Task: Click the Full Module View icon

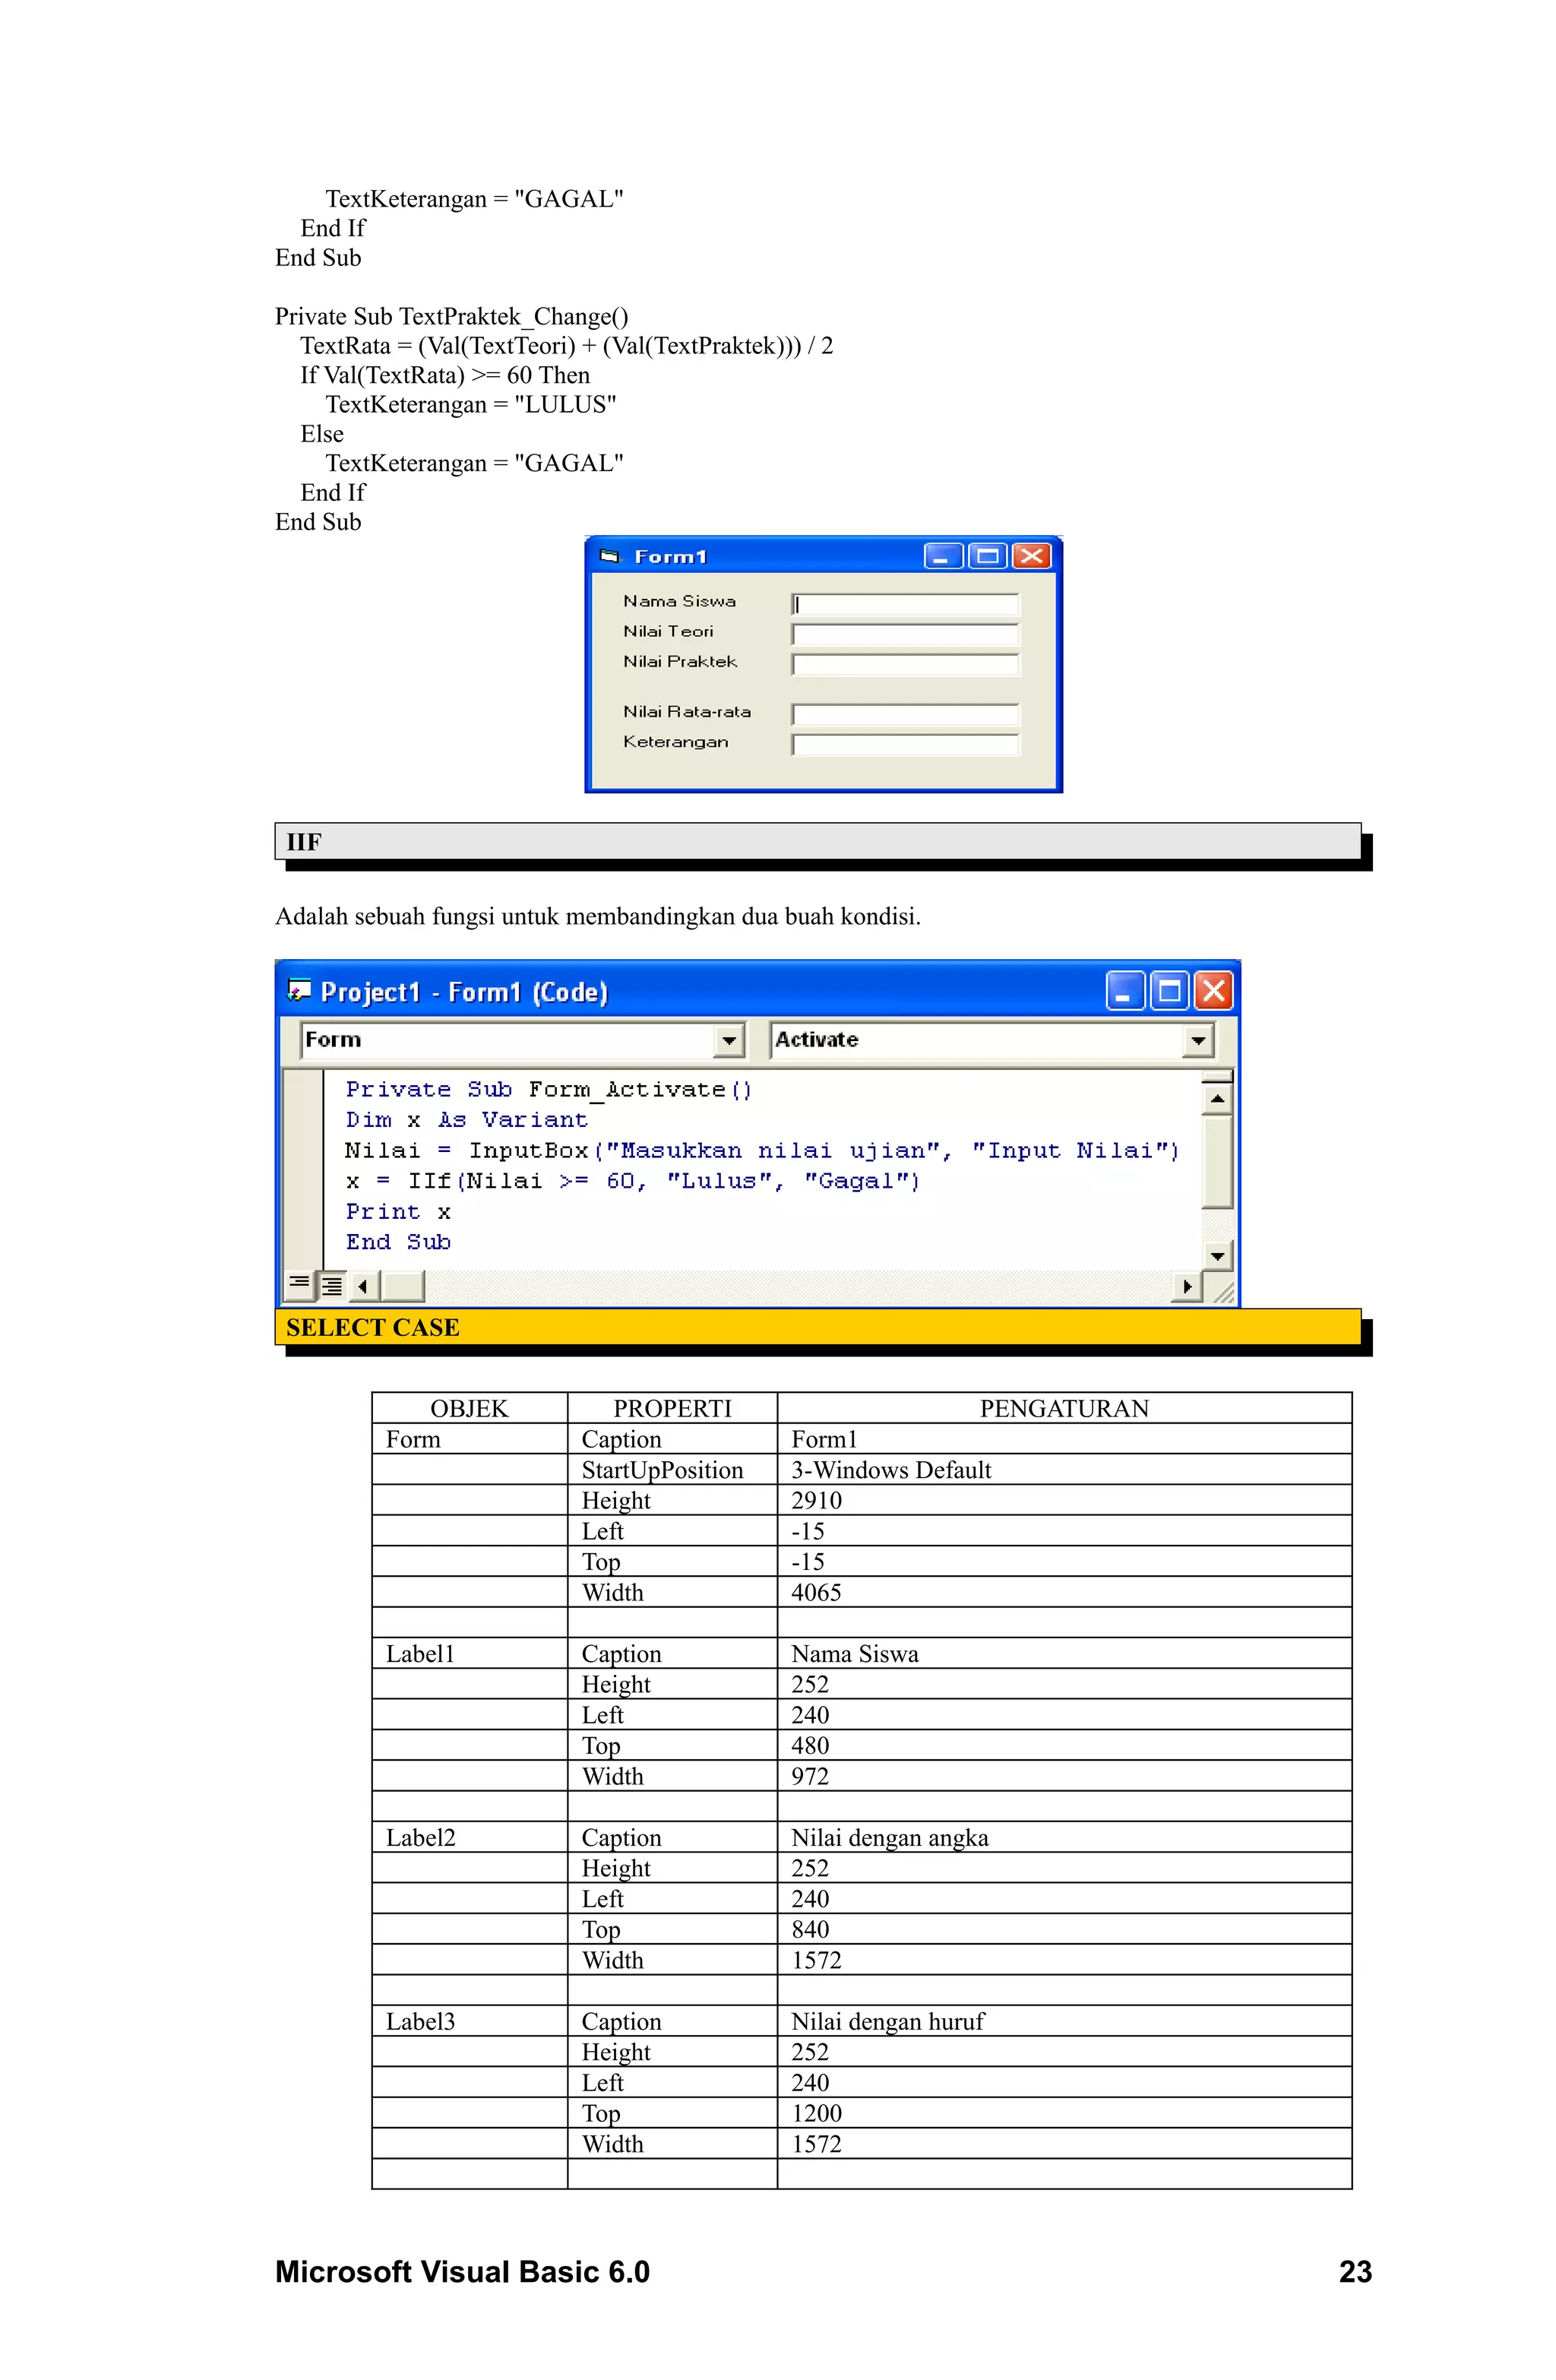Action: (332, 1285)
